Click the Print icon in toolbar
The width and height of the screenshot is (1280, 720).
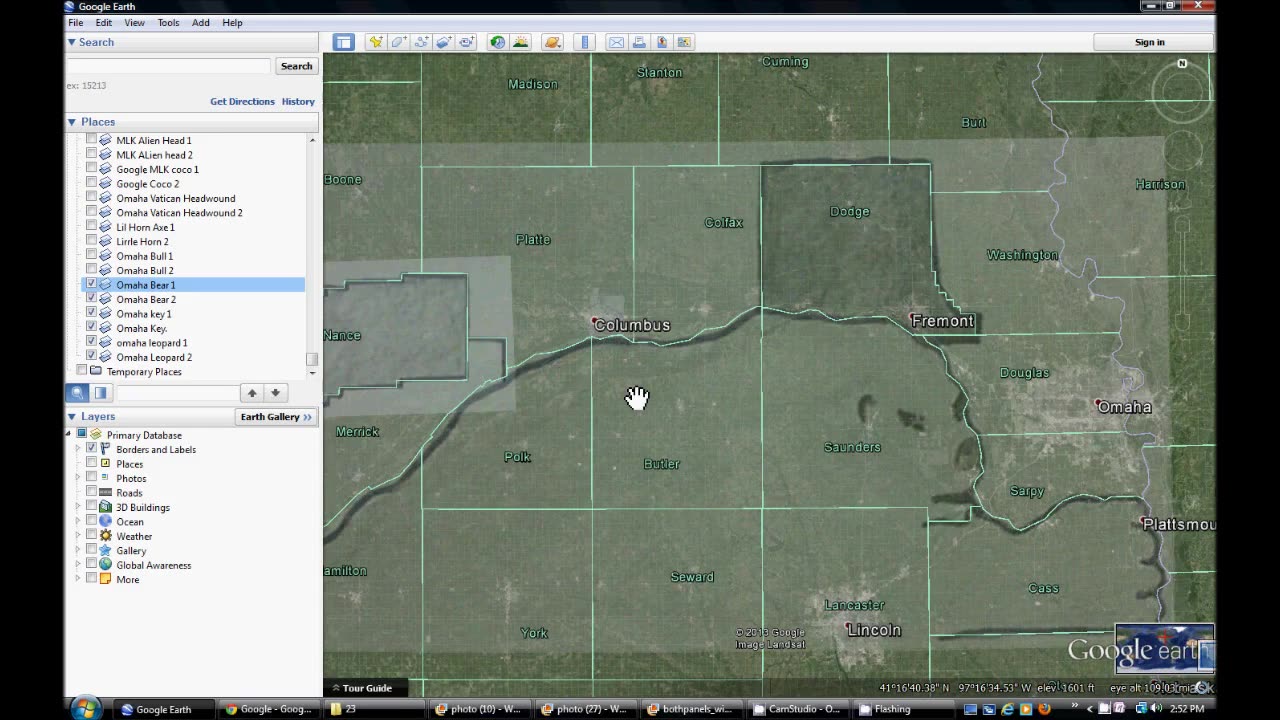pyautogui.click(x=639, y=42)
